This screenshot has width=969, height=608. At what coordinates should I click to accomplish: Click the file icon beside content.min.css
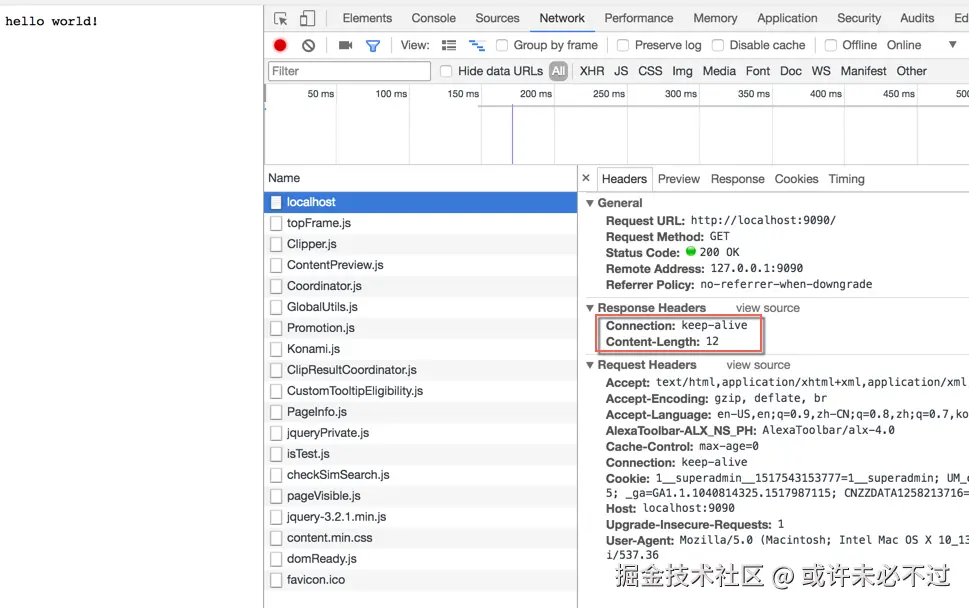pyautogui.click(x=276, y=538)
